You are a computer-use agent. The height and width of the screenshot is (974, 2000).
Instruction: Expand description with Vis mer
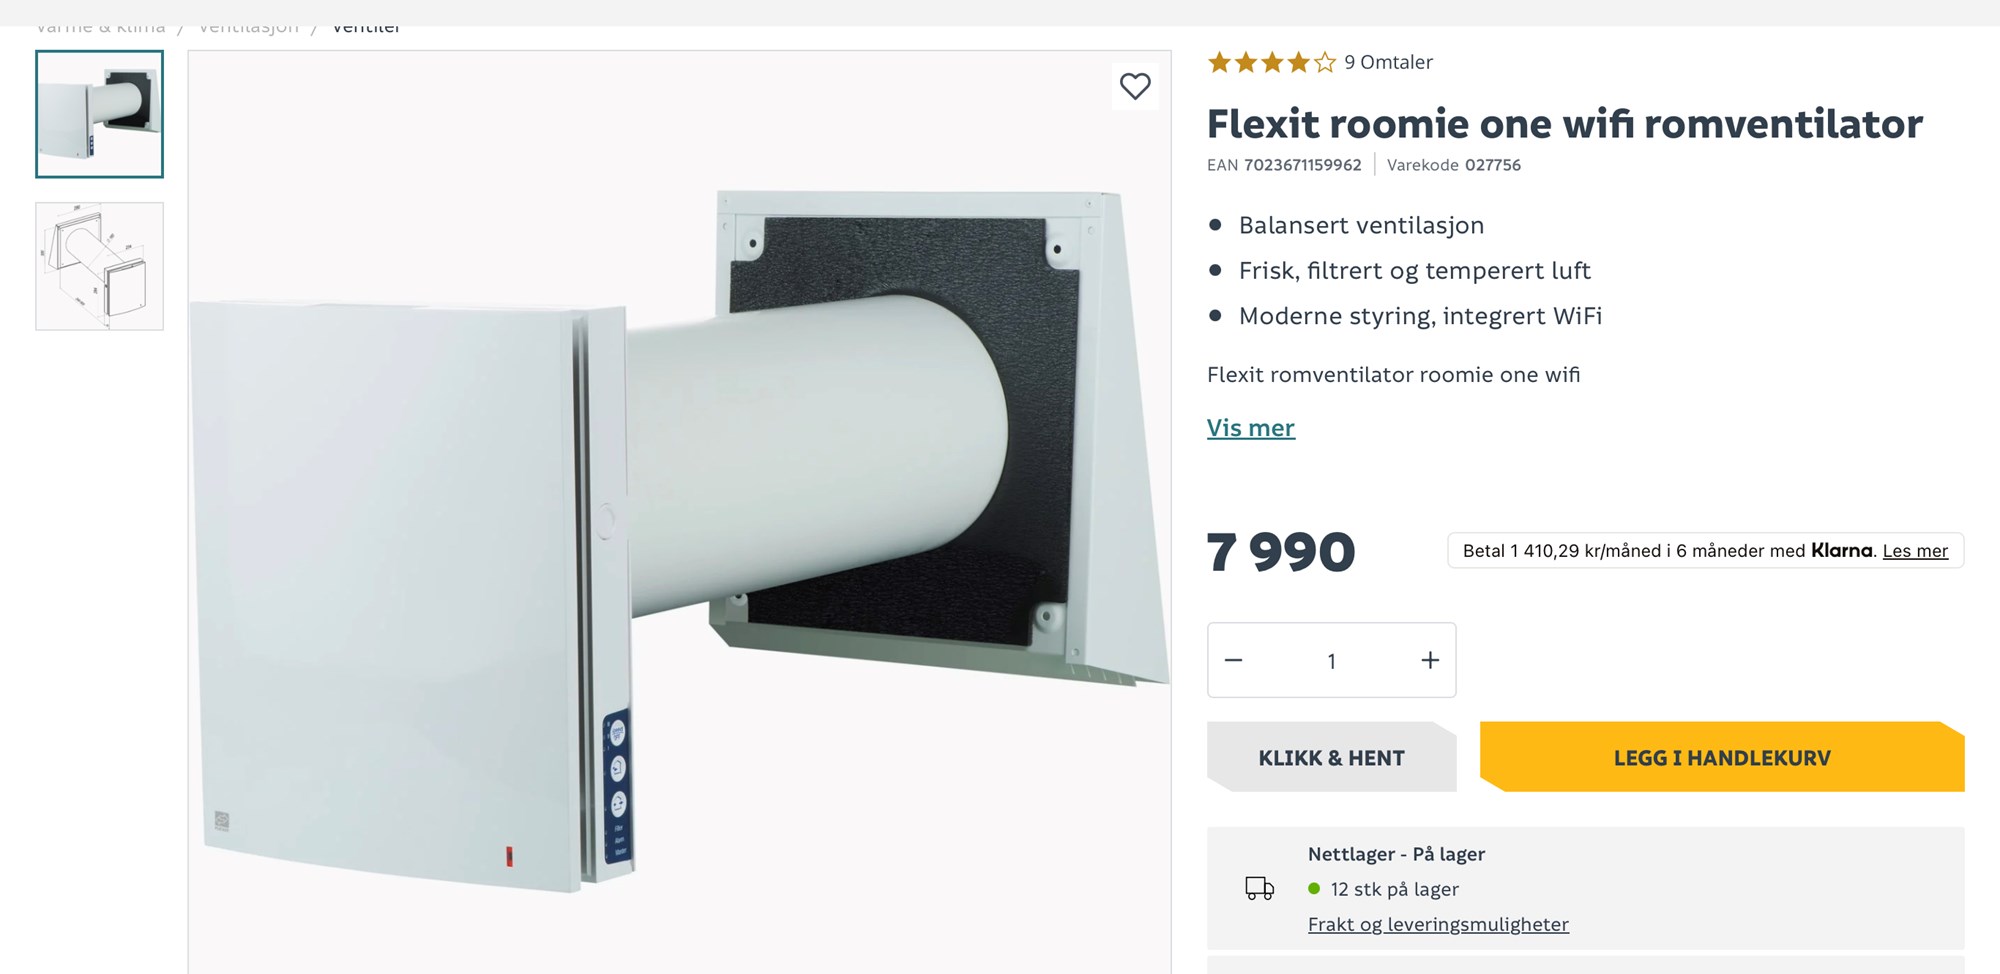point(1250,428)
